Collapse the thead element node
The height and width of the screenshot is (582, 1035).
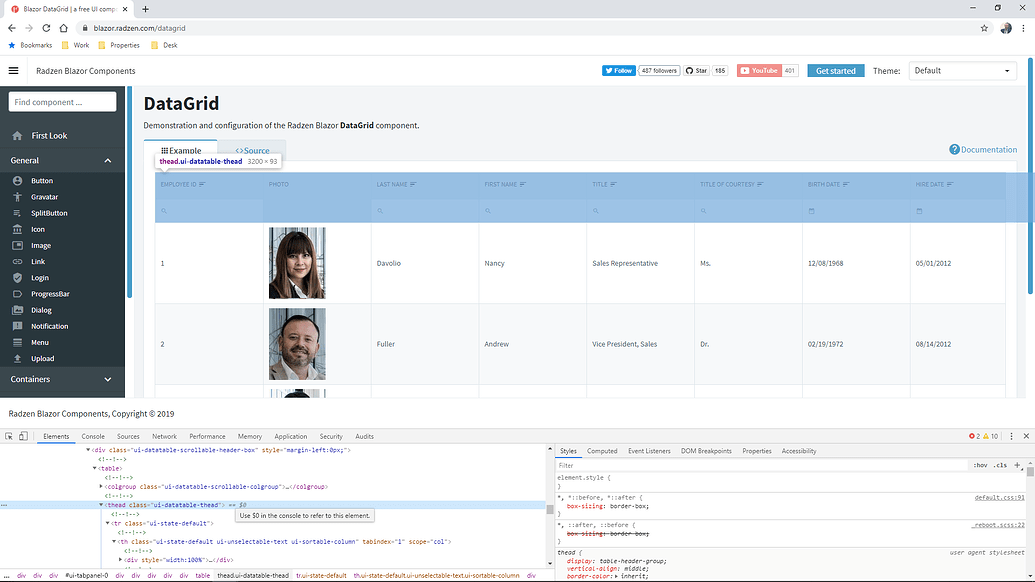[x=101, y=505]
